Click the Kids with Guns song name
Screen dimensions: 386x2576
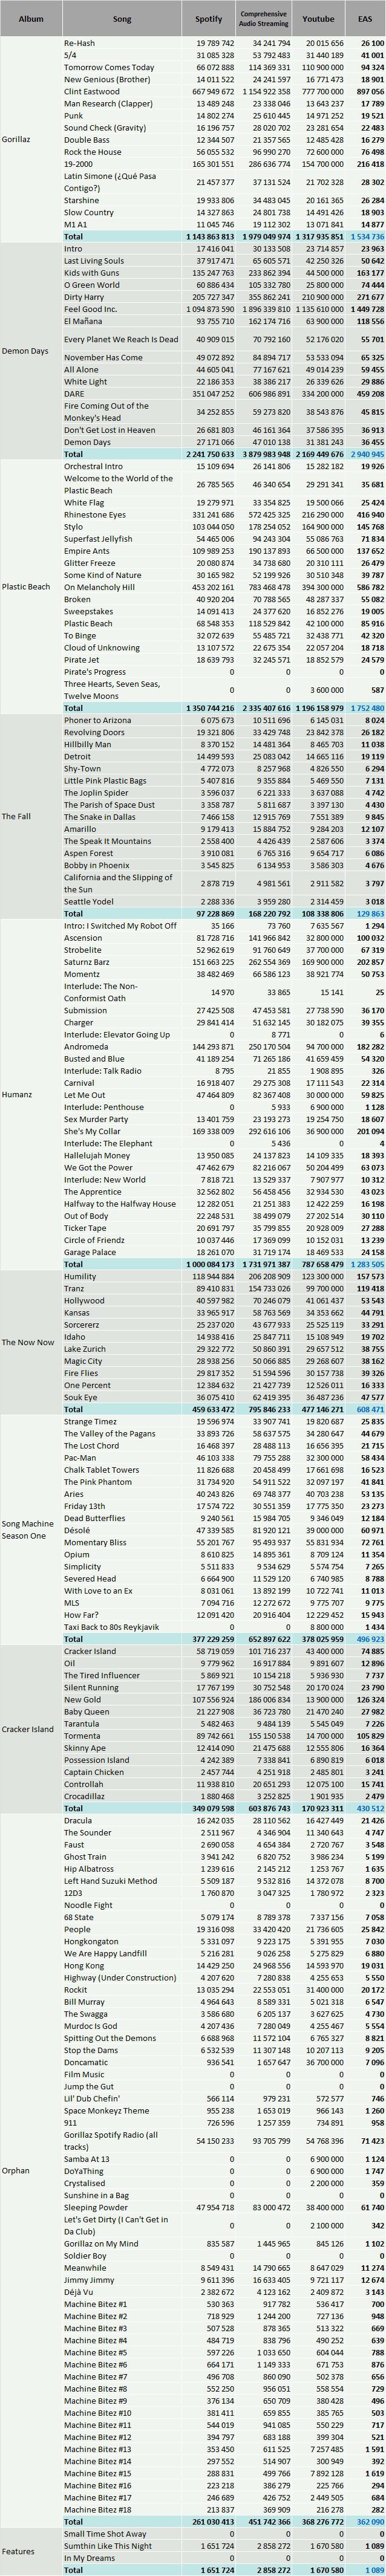(x=91, y=273)
